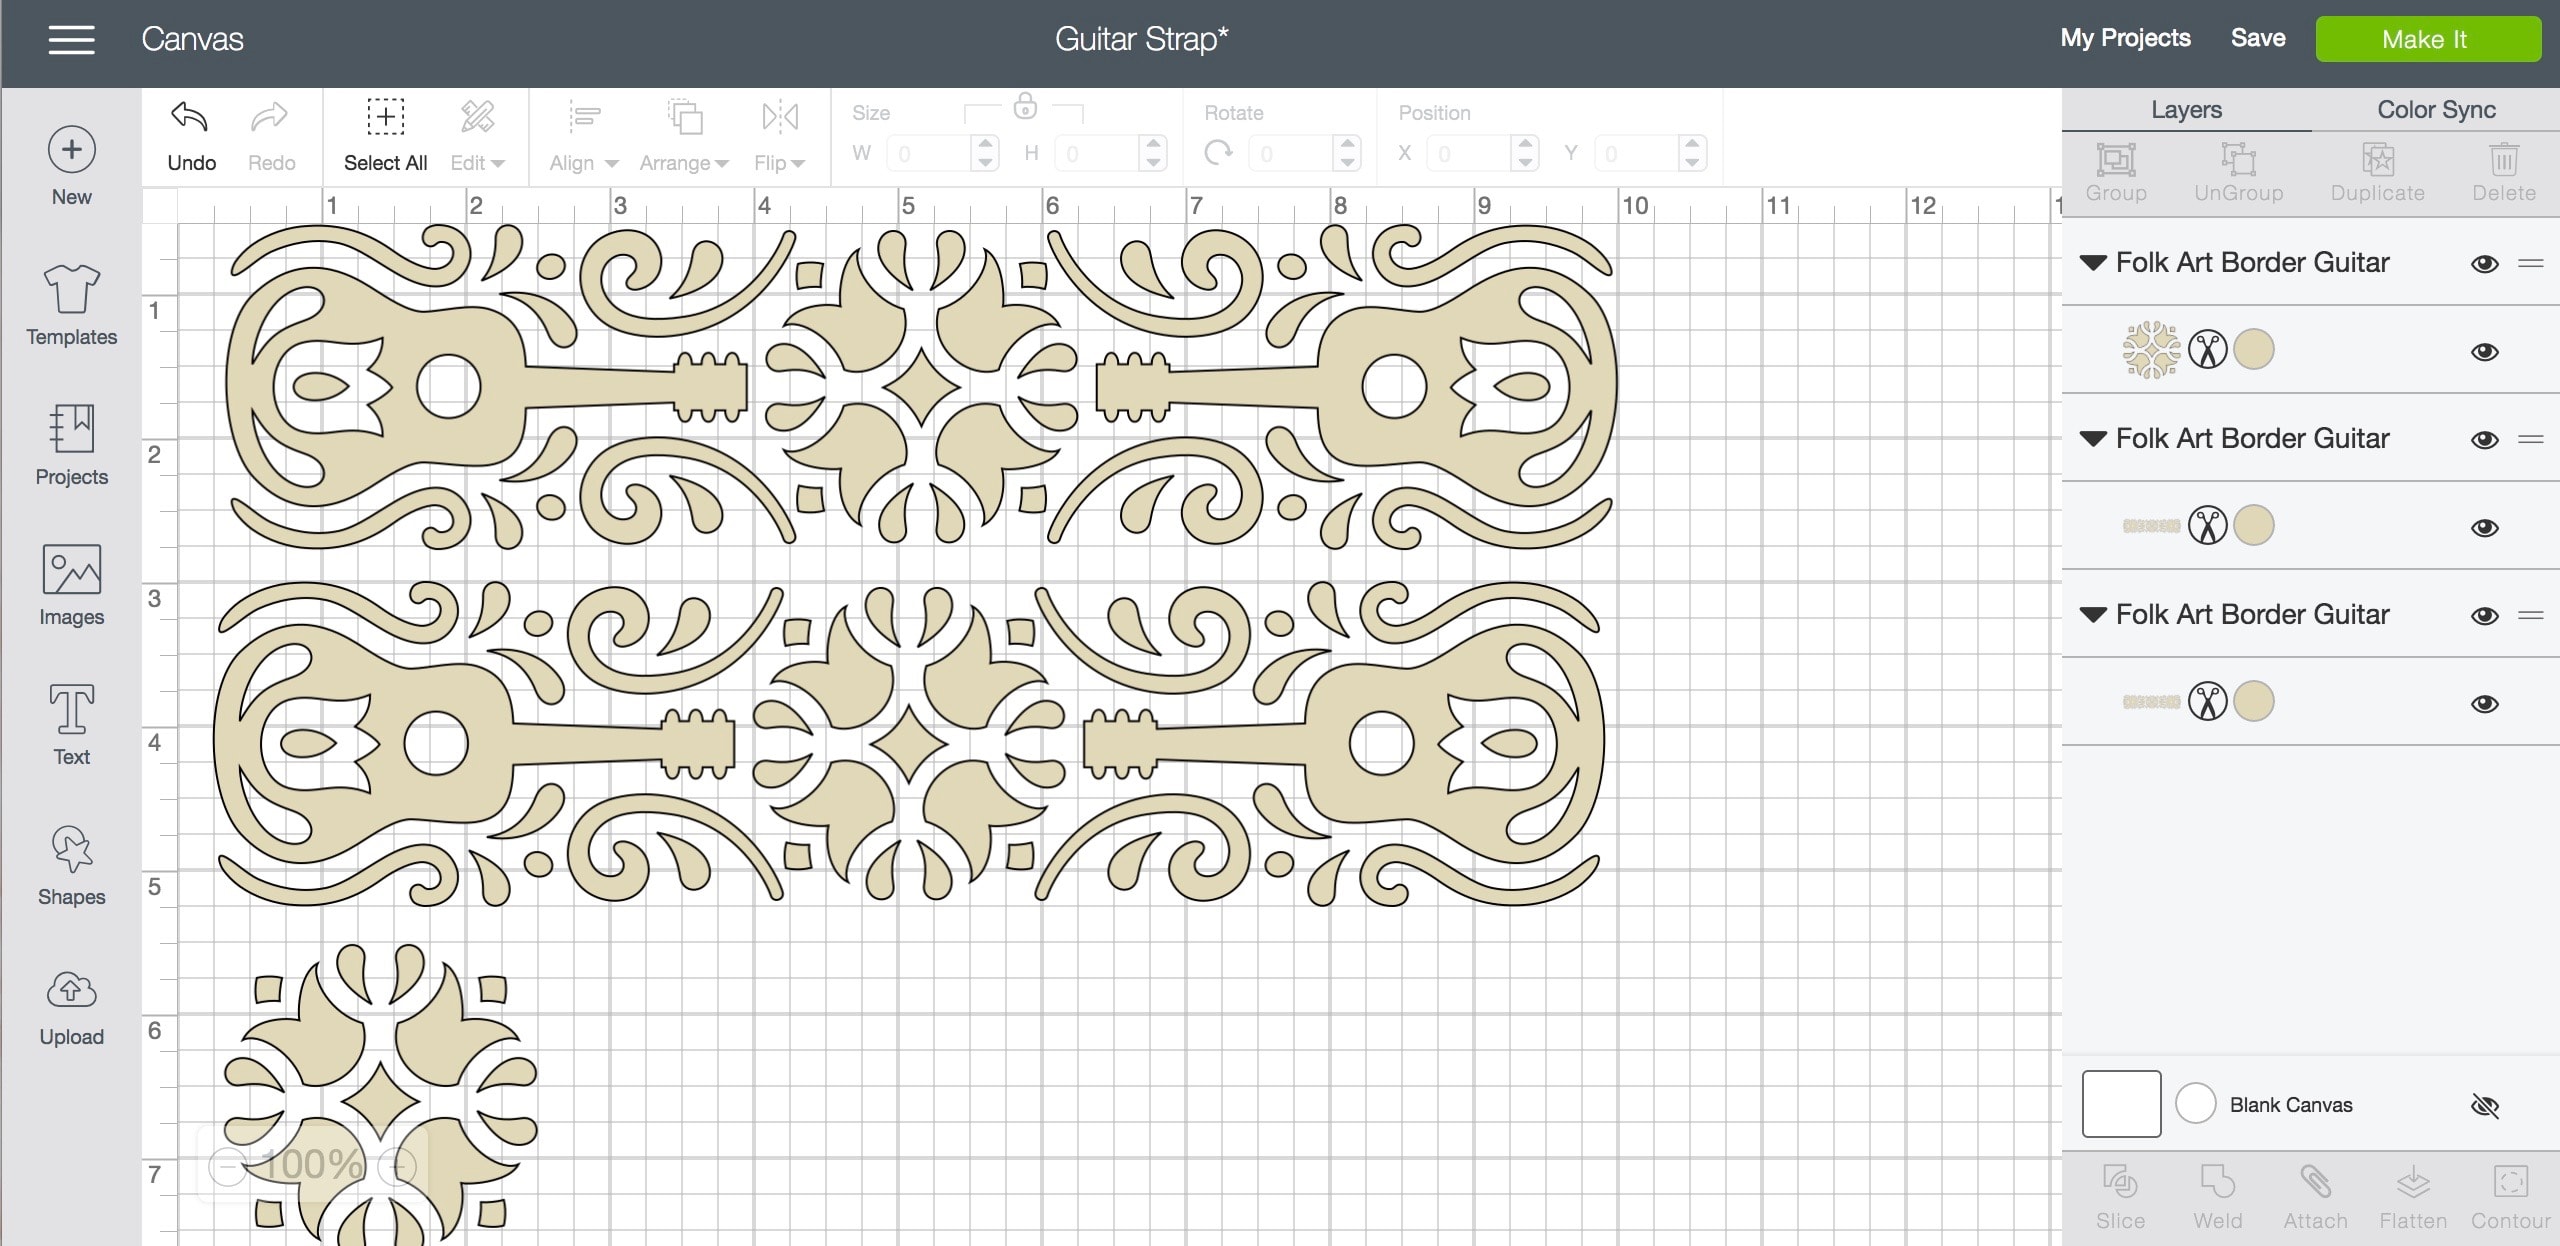
Task: Click the New project icon
Action: pos(71,150)
